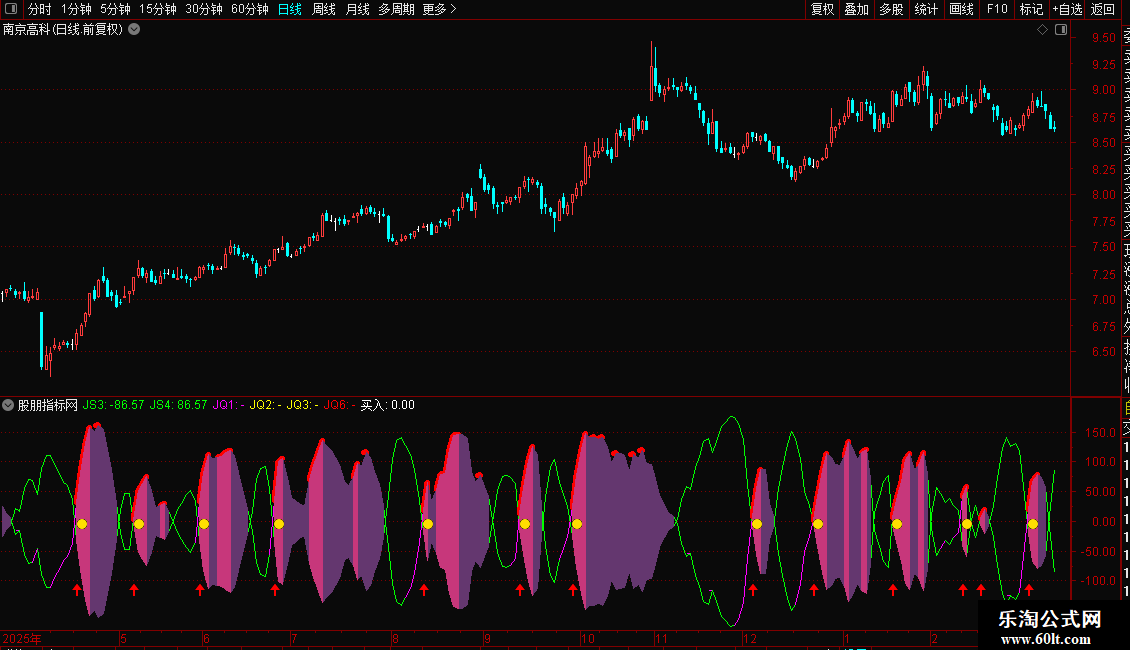Click the 标记 mark button
The width and height of the screenshot is (1130, 650).
1031,9
